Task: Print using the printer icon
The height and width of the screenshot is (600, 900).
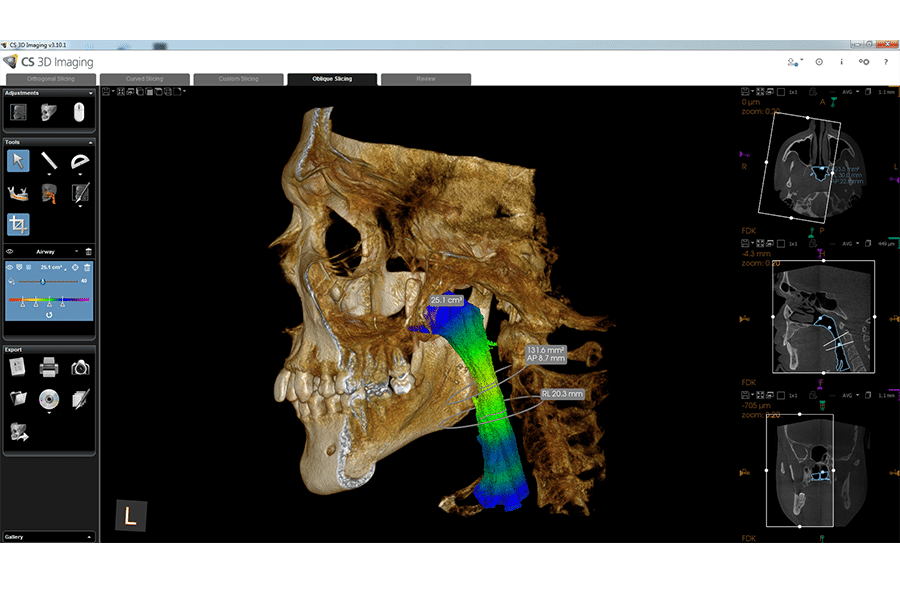Action: pos(49,367)
